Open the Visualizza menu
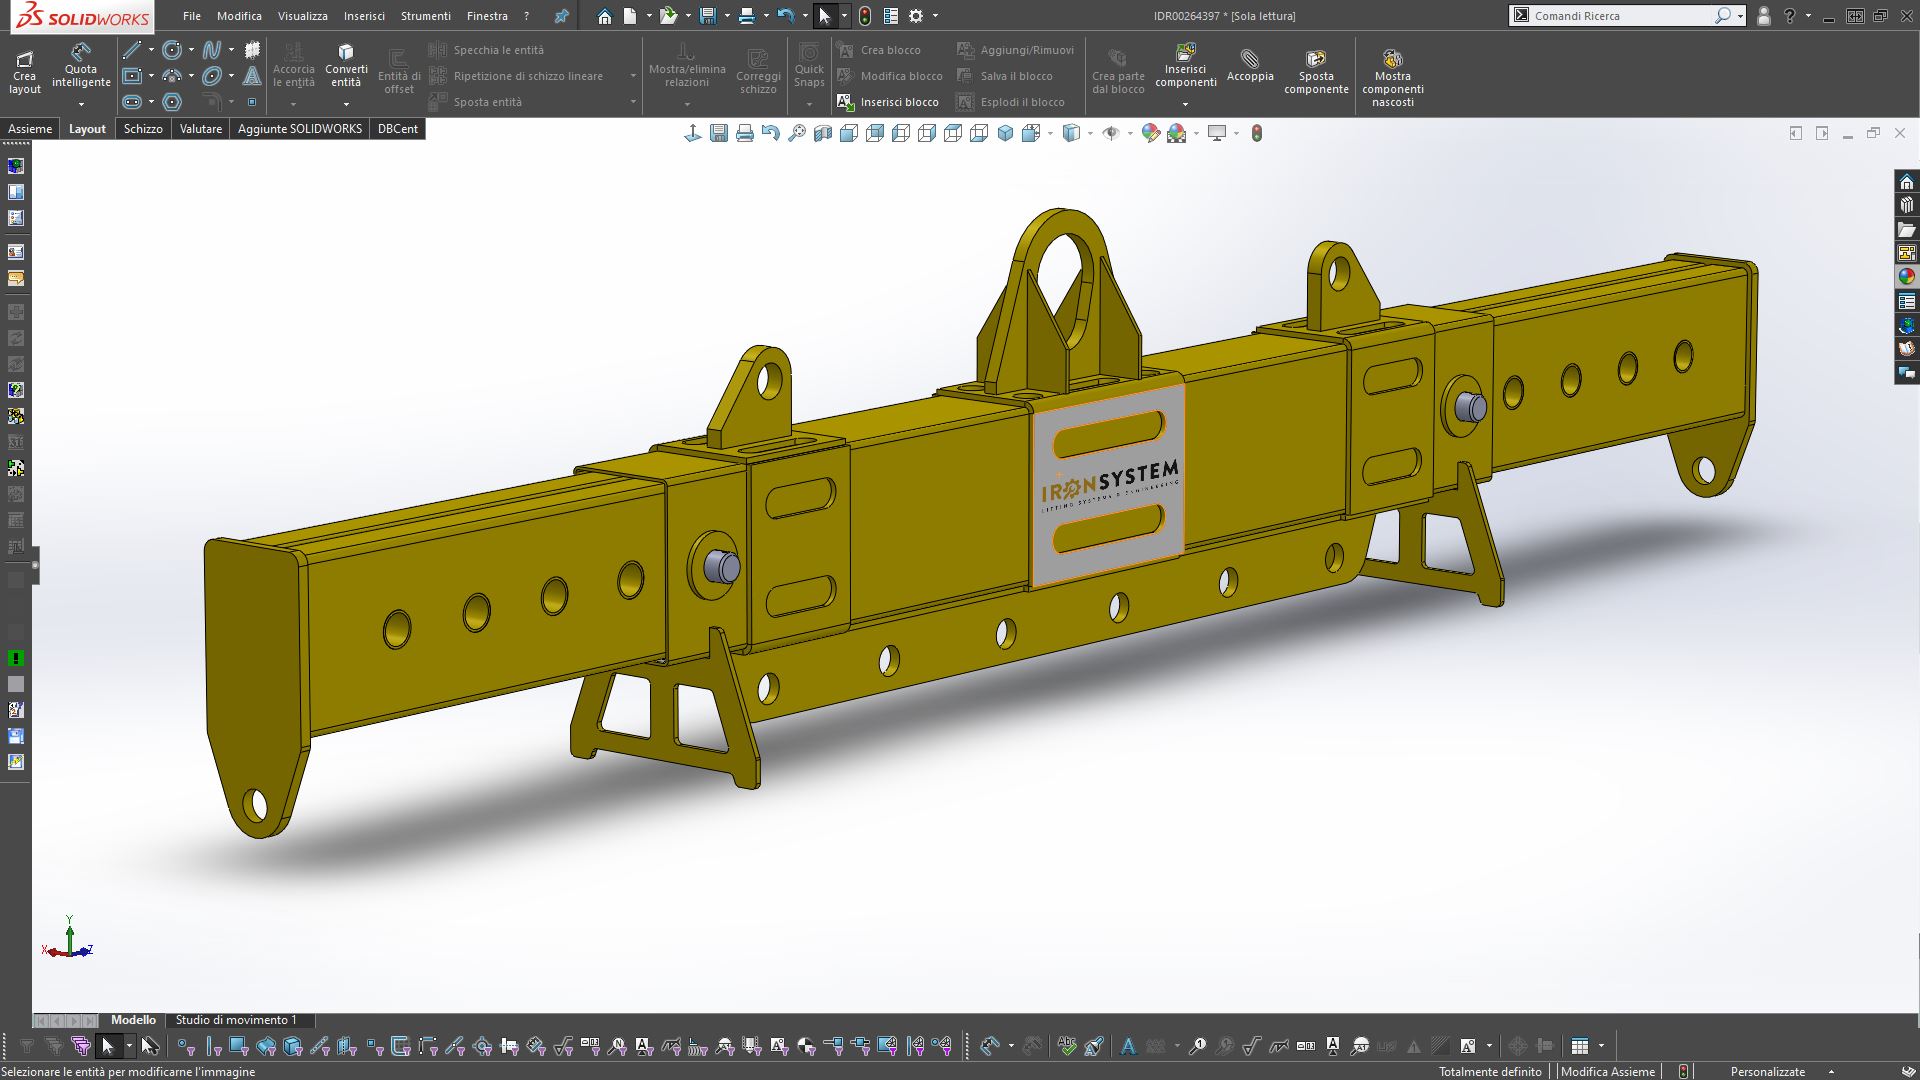This screenshot has height=1080, width=1920. pyautogui.click(x=303, y=16)
